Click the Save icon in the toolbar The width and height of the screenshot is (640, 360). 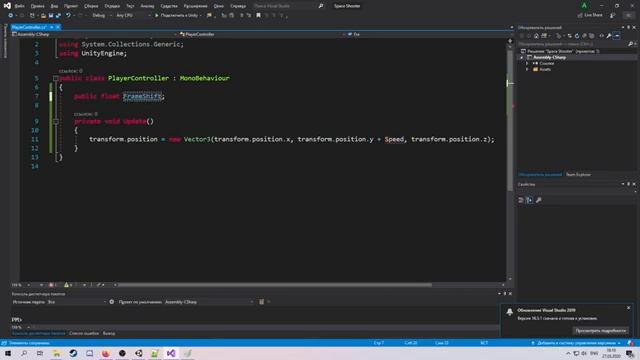[51, 16]
